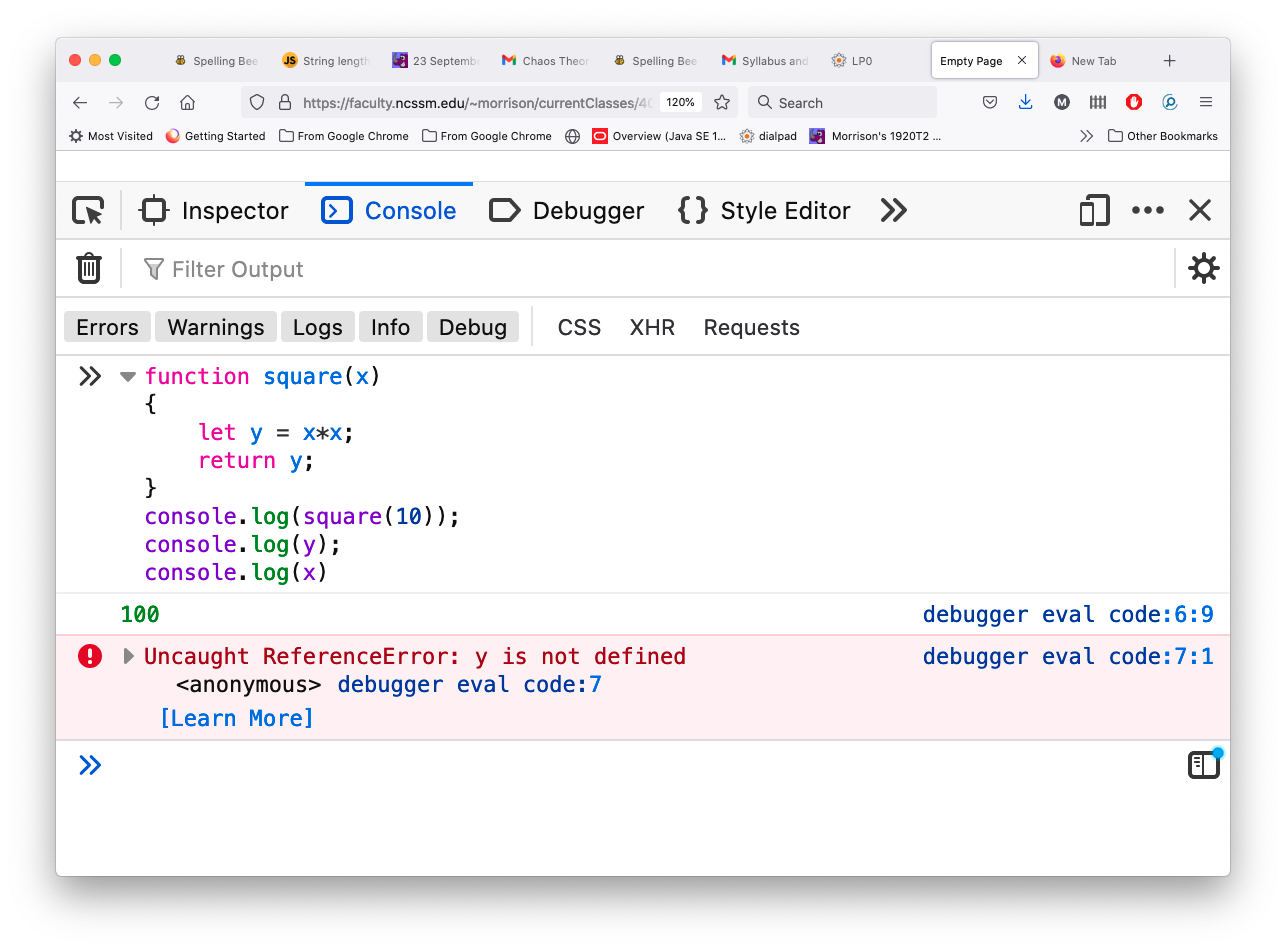Image resolution: width=1286 pixels, height=950 pixels.
Task: Open the devtools three-dot options menu
Action: pos(1148,211)
